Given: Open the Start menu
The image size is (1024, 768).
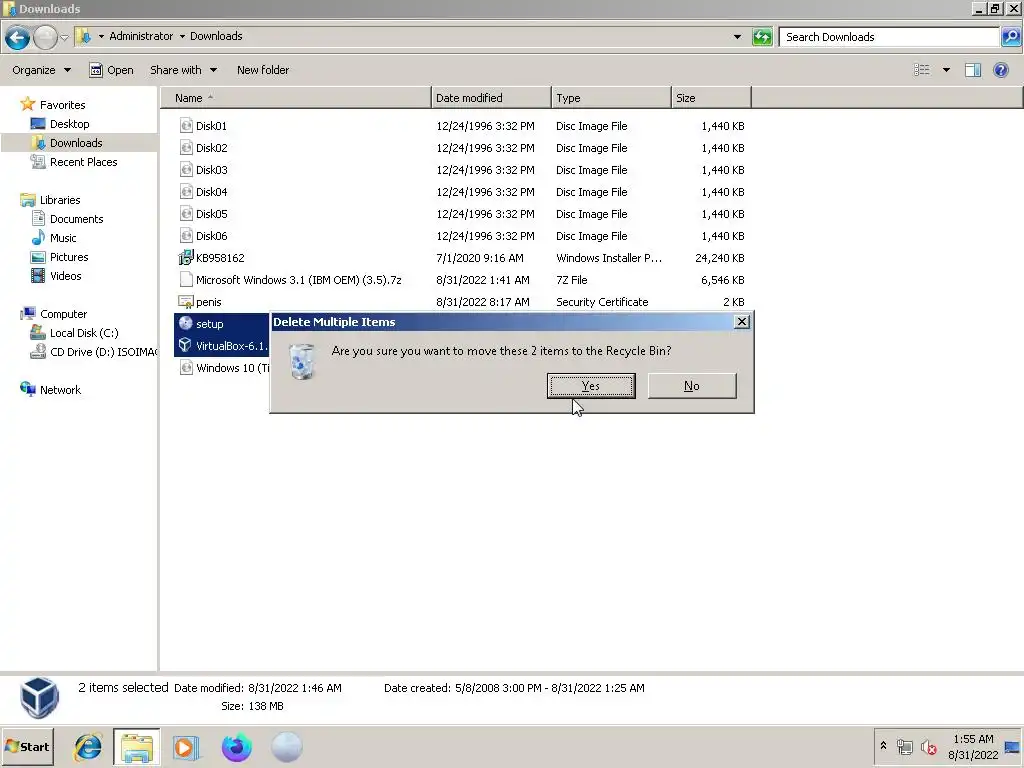Looking at the screenshot, I should [x=27, y=747].
